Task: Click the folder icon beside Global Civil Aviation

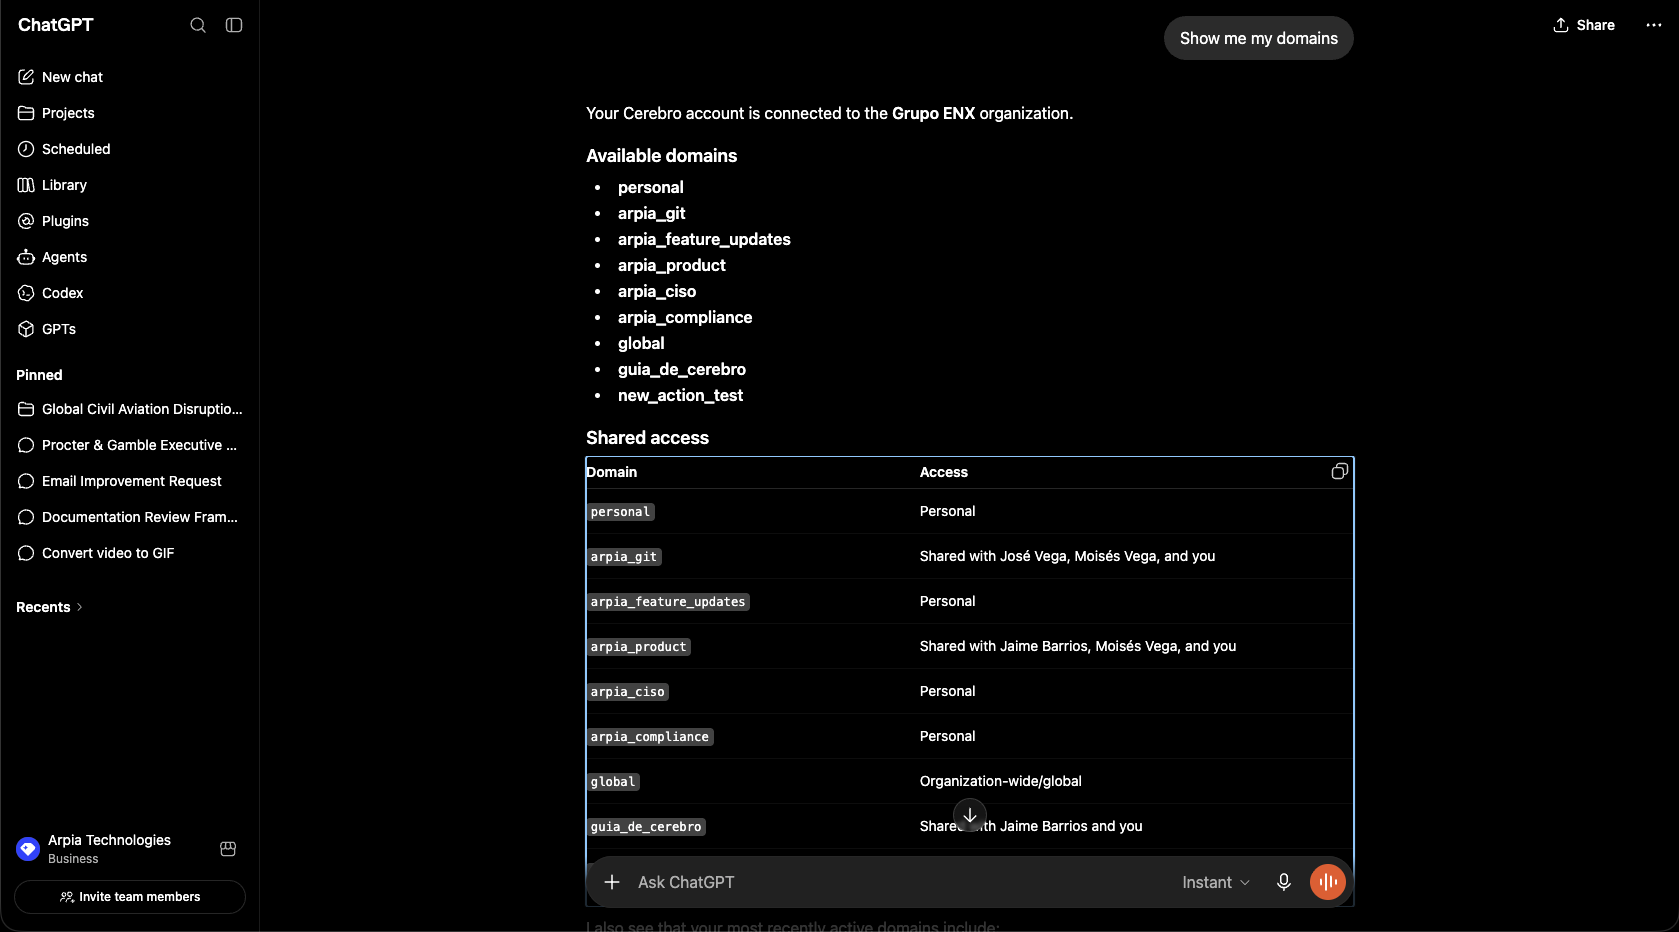Action: tap(26, 409)
